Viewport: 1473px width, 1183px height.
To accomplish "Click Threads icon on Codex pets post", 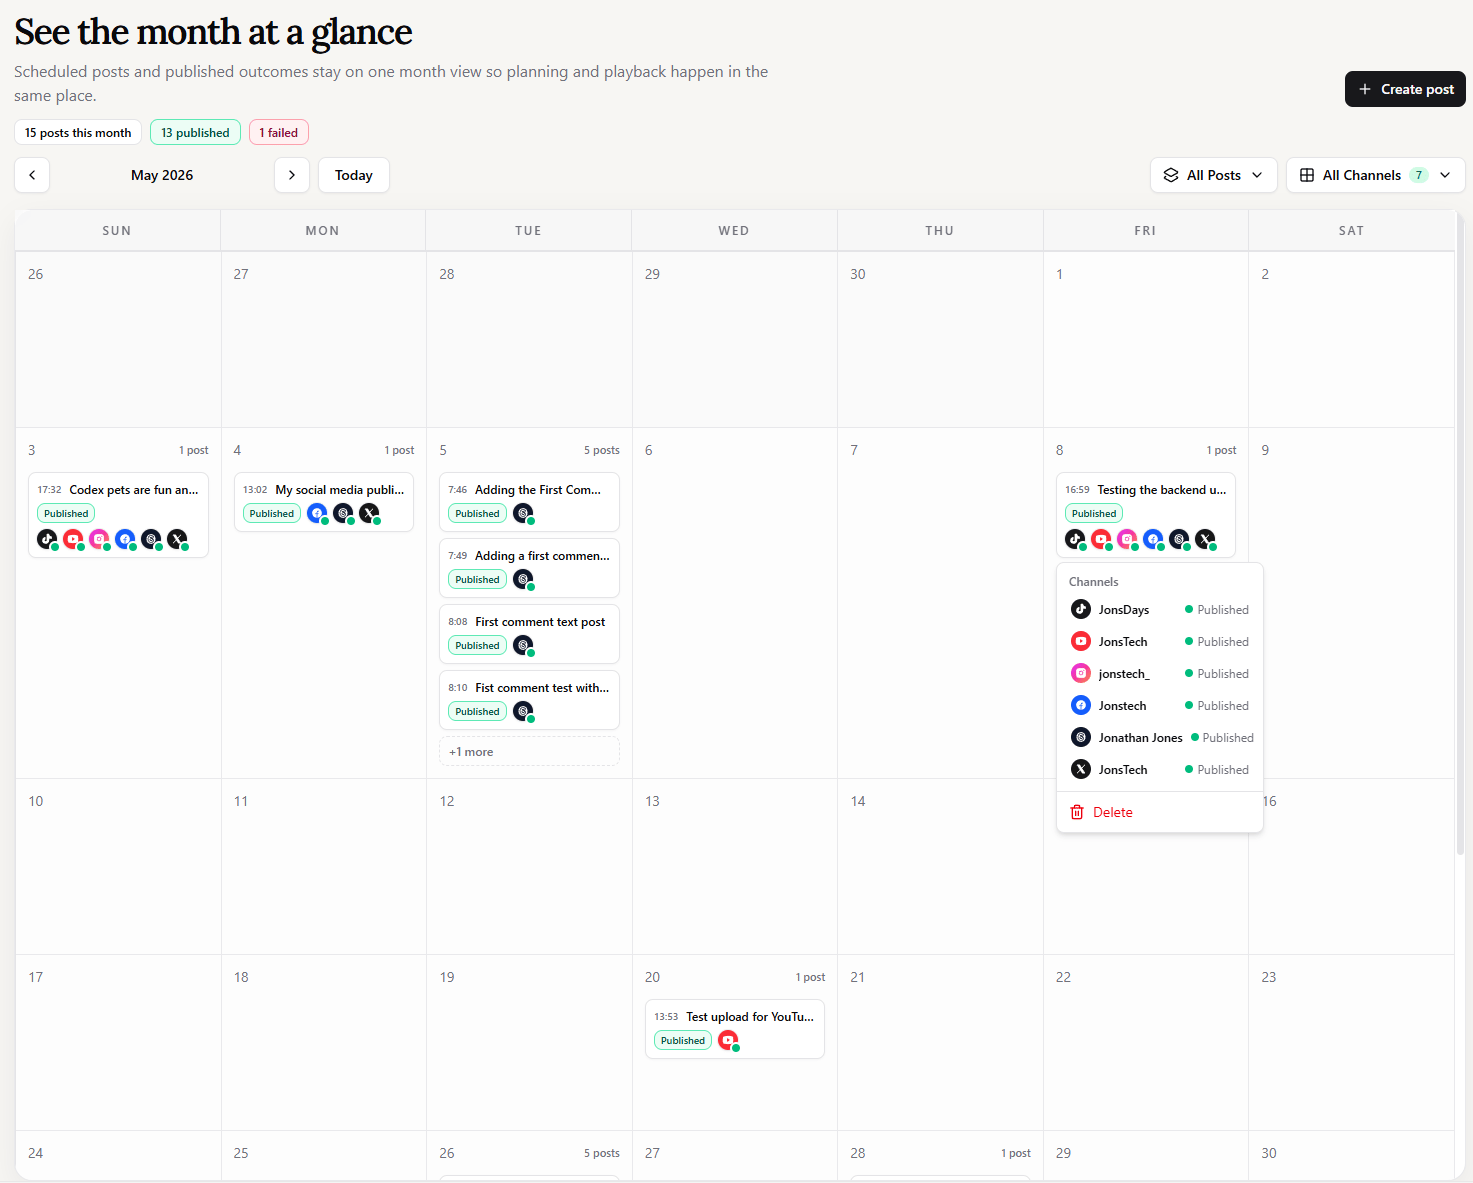I will [151, 539].
